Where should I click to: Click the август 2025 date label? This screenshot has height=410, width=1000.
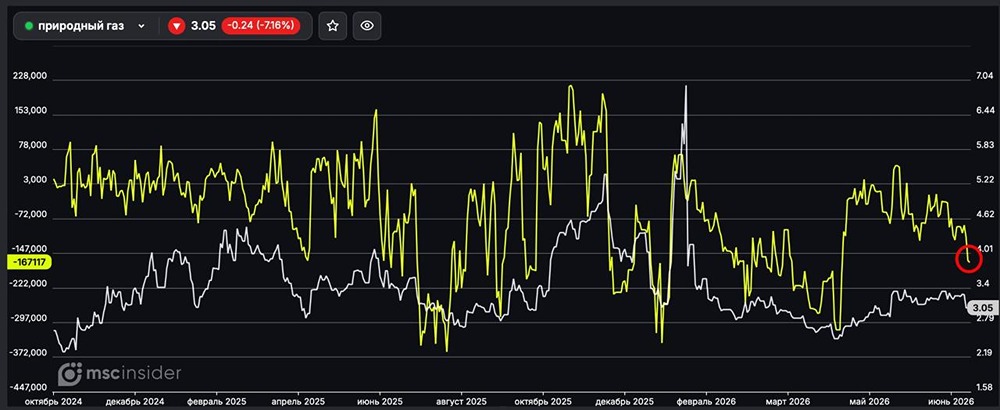pyautogui.click(x=461, y=402)
